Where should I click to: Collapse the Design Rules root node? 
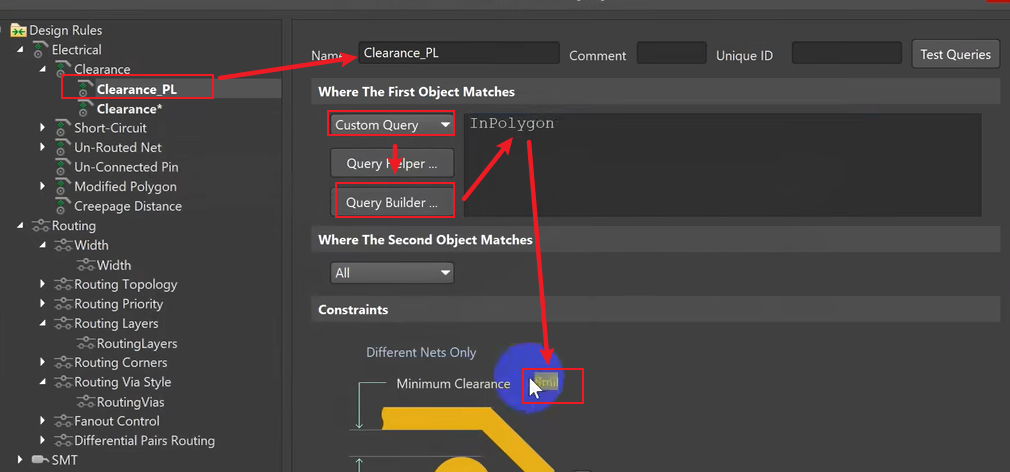(x=3, y=30)
